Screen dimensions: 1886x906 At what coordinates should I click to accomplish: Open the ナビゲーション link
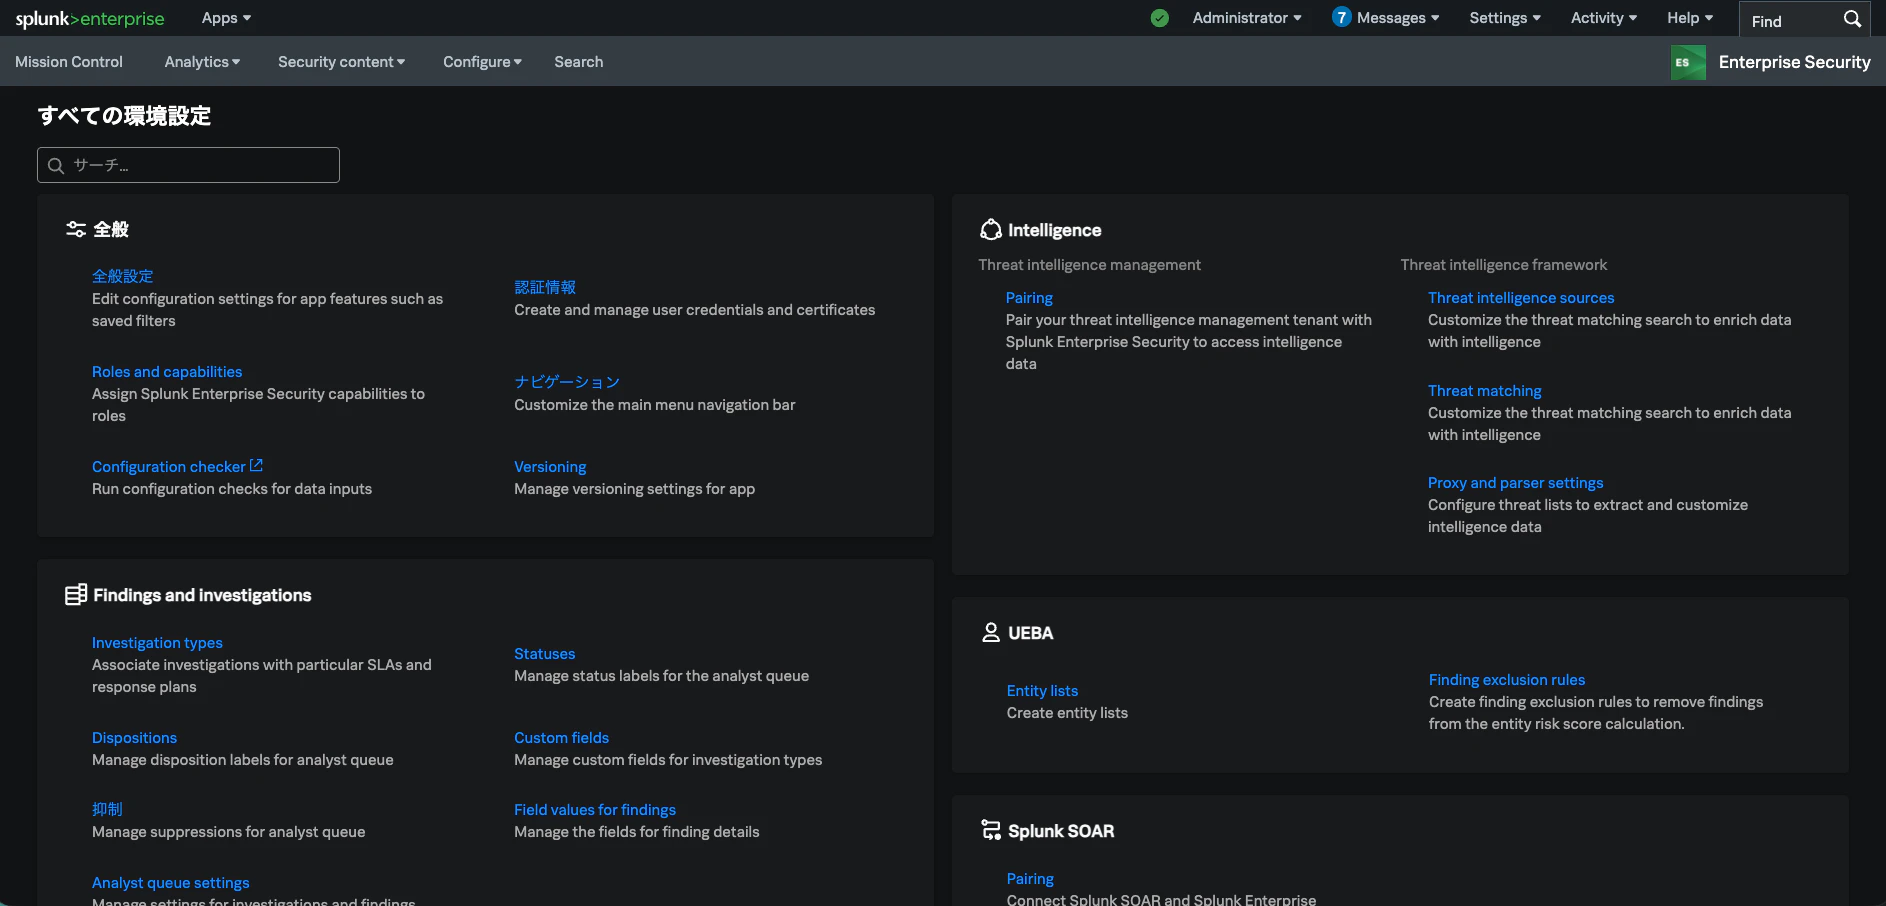tap(567, 382)
